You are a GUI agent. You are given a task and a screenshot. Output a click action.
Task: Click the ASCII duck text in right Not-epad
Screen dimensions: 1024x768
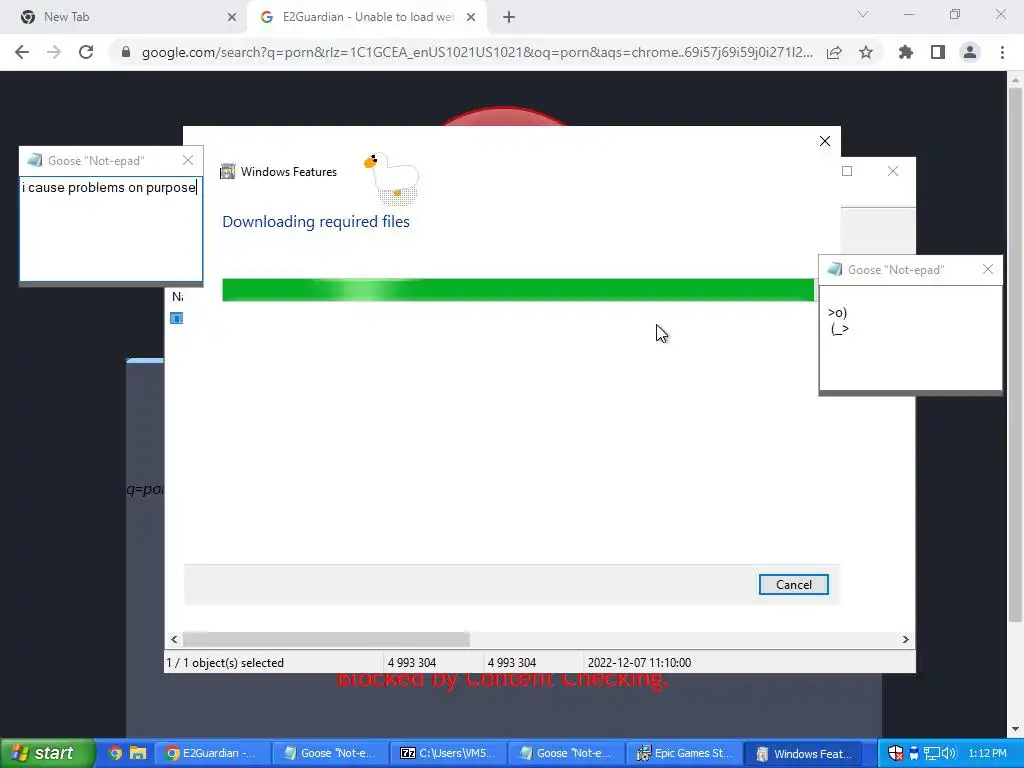click(x=838, y=321)
